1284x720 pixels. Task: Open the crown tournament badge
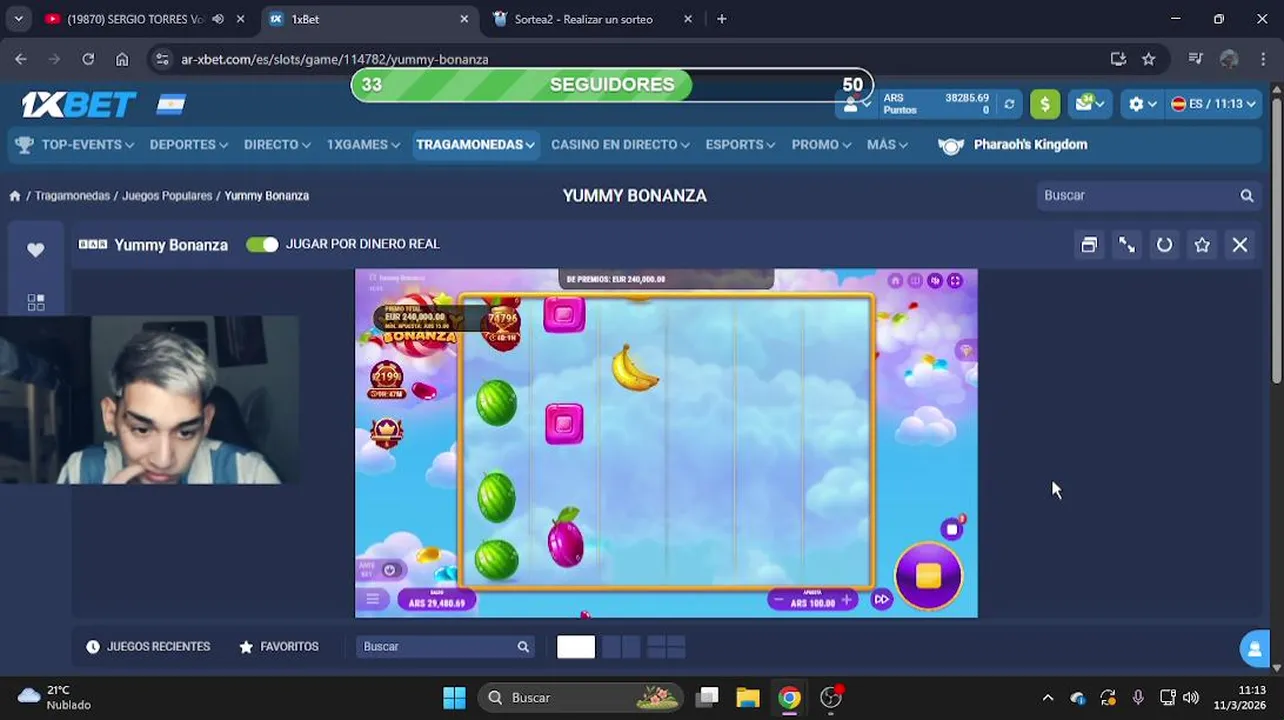(x=386, y=431)
